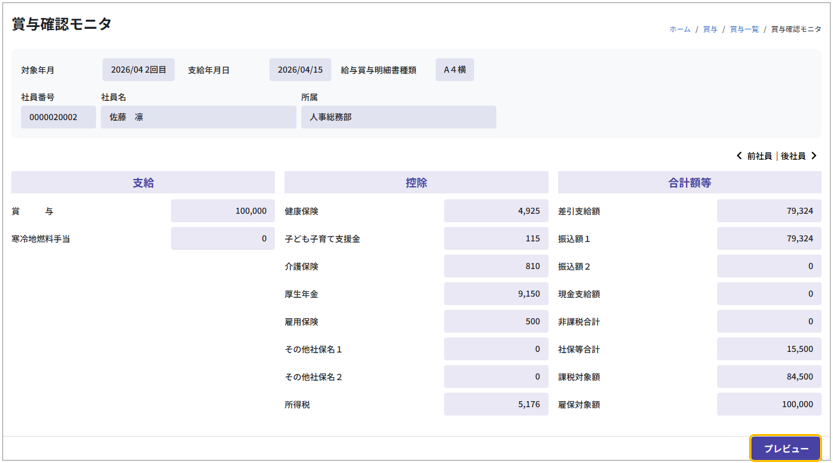
Task: Click the 所得税 amount field 5,176
Action: pos(496,405)
